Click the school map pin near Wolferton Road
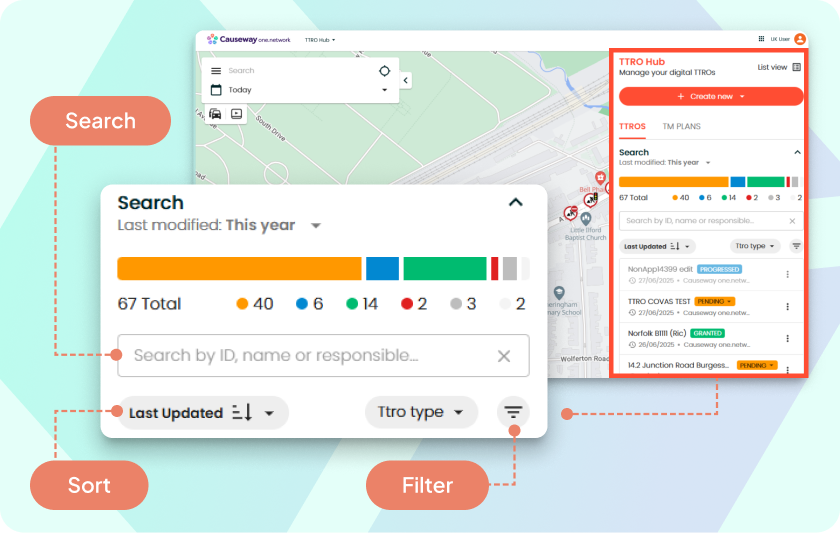 [559, 292]
